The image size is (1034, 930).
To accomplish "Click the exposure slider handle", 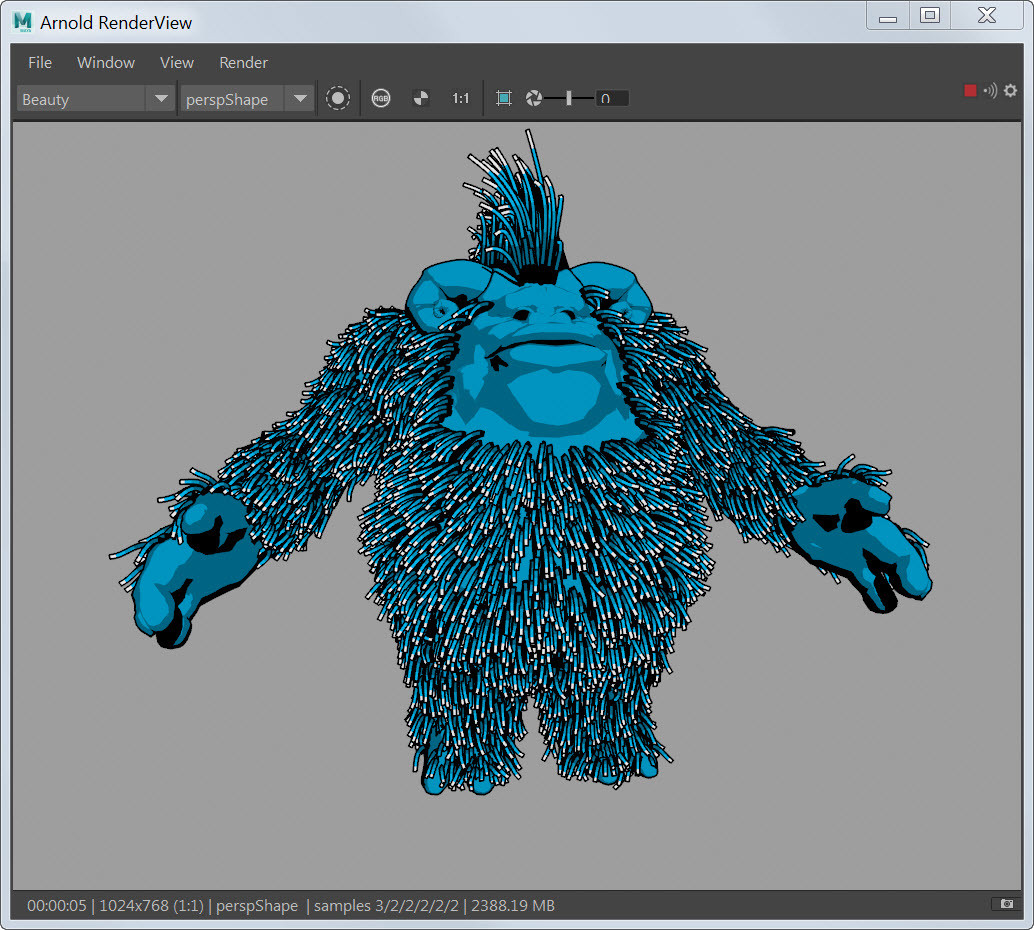I will click(x=569, y=98).
